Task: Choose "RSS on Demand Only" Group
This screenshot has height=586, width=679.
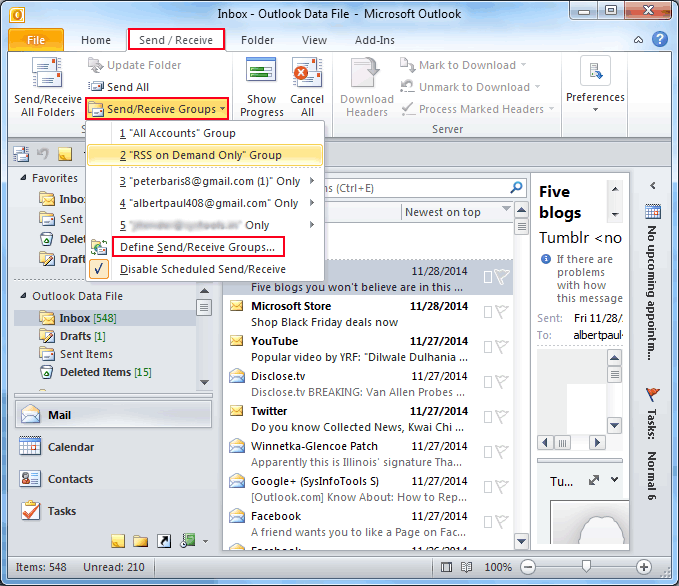Action: click(205, 155)
